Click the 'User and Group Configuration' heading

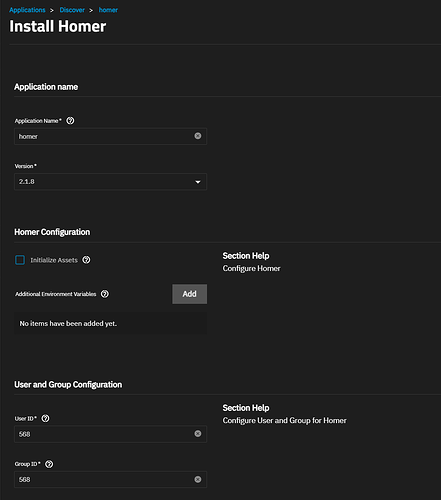tap(68, 385)
